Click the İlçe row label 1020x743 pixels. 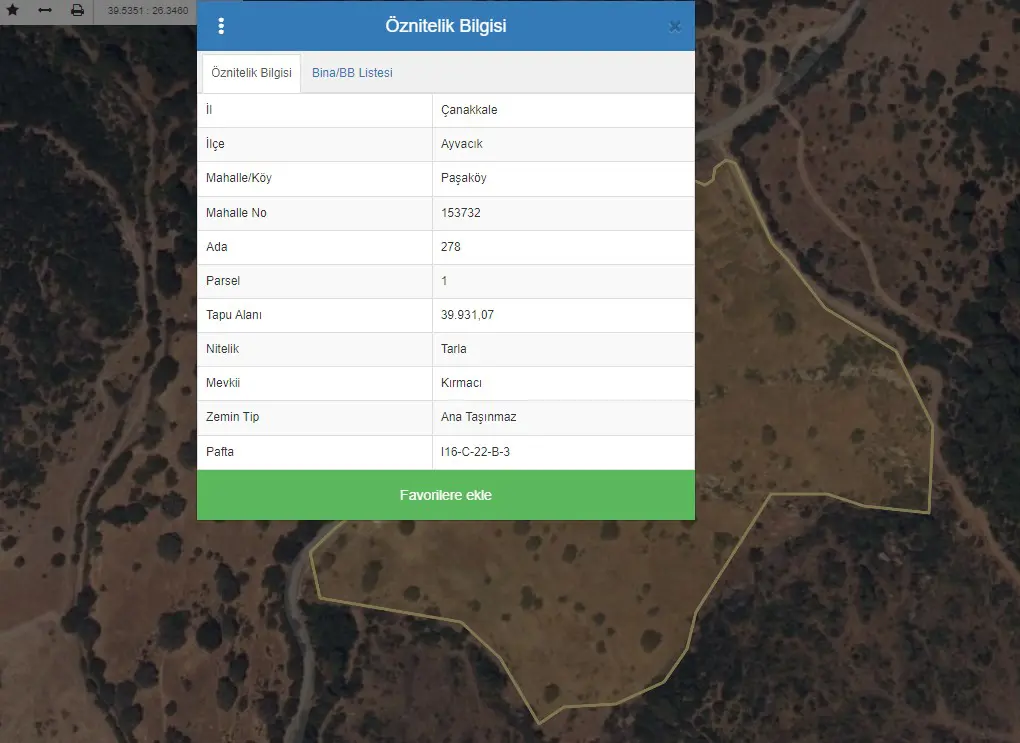[215, 144]
